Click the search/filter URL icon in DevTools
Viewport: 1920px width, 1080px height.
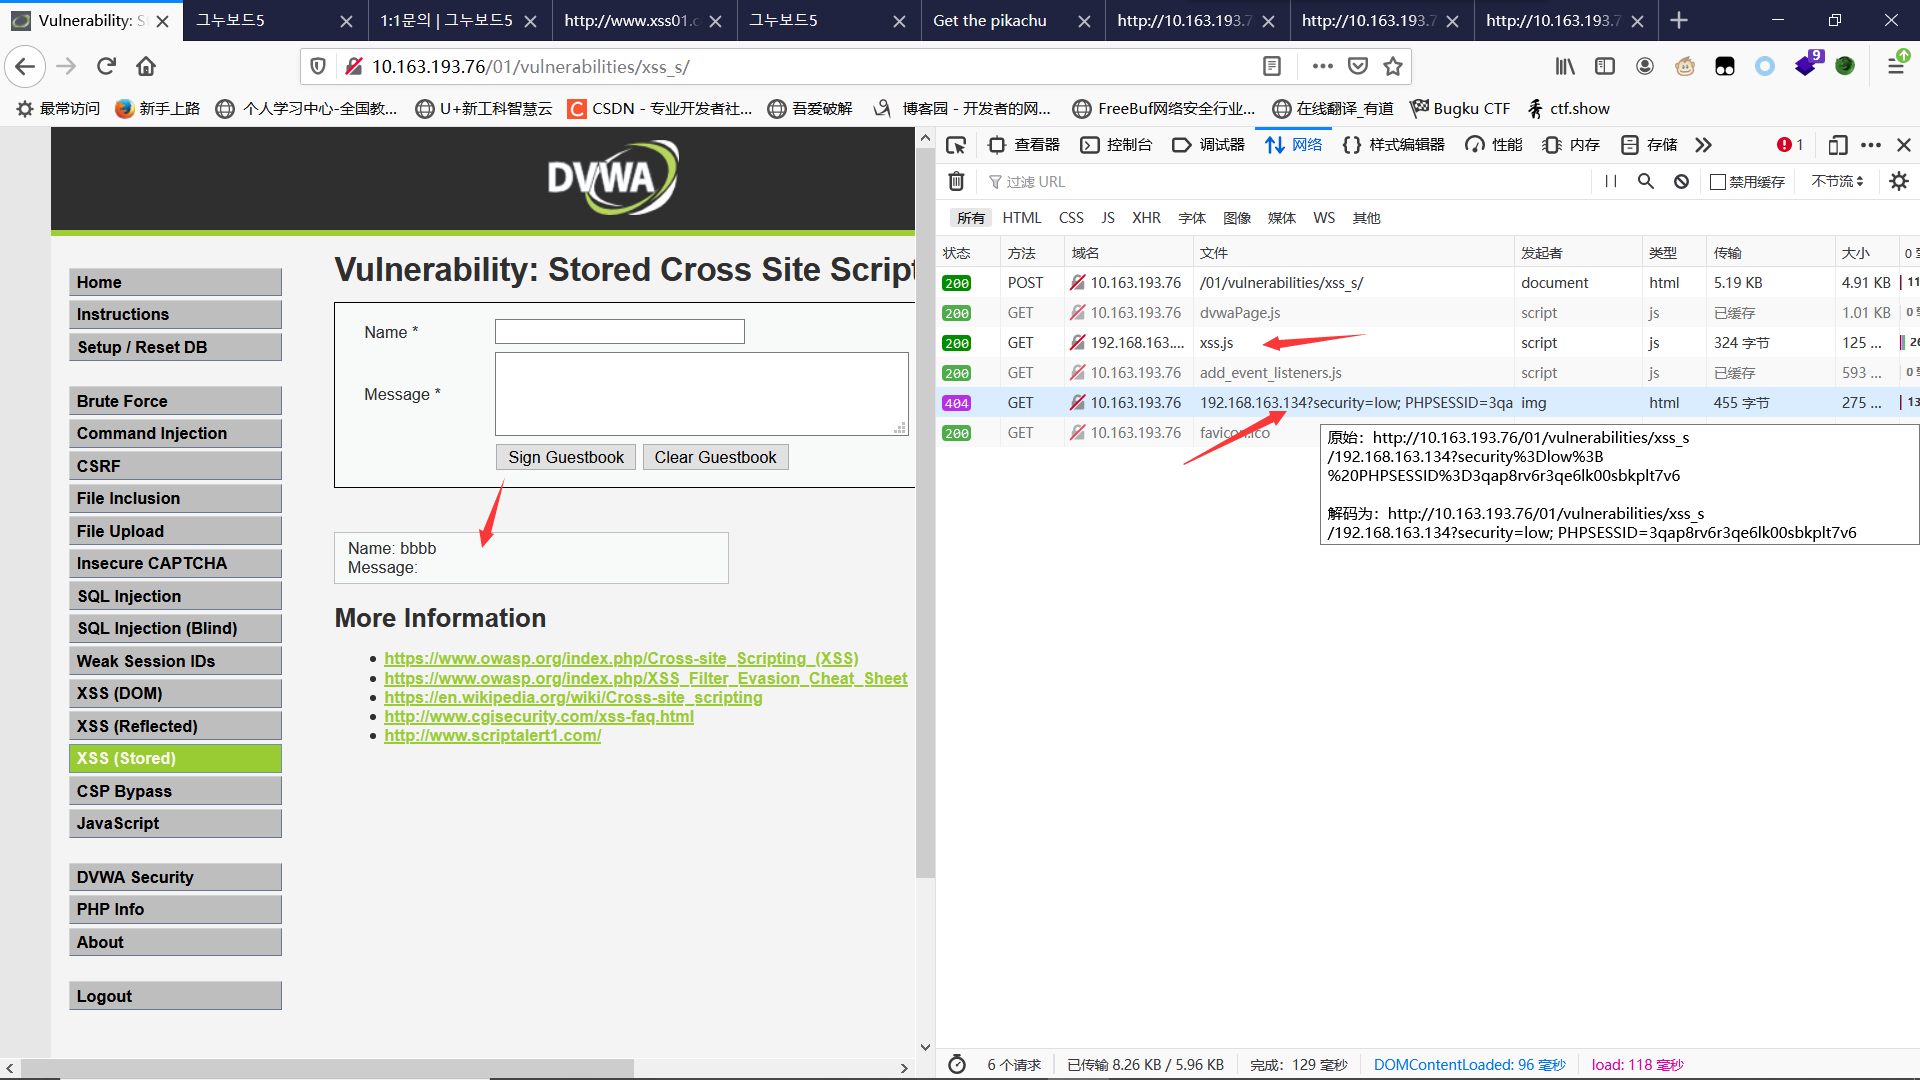click(1646, 181)
